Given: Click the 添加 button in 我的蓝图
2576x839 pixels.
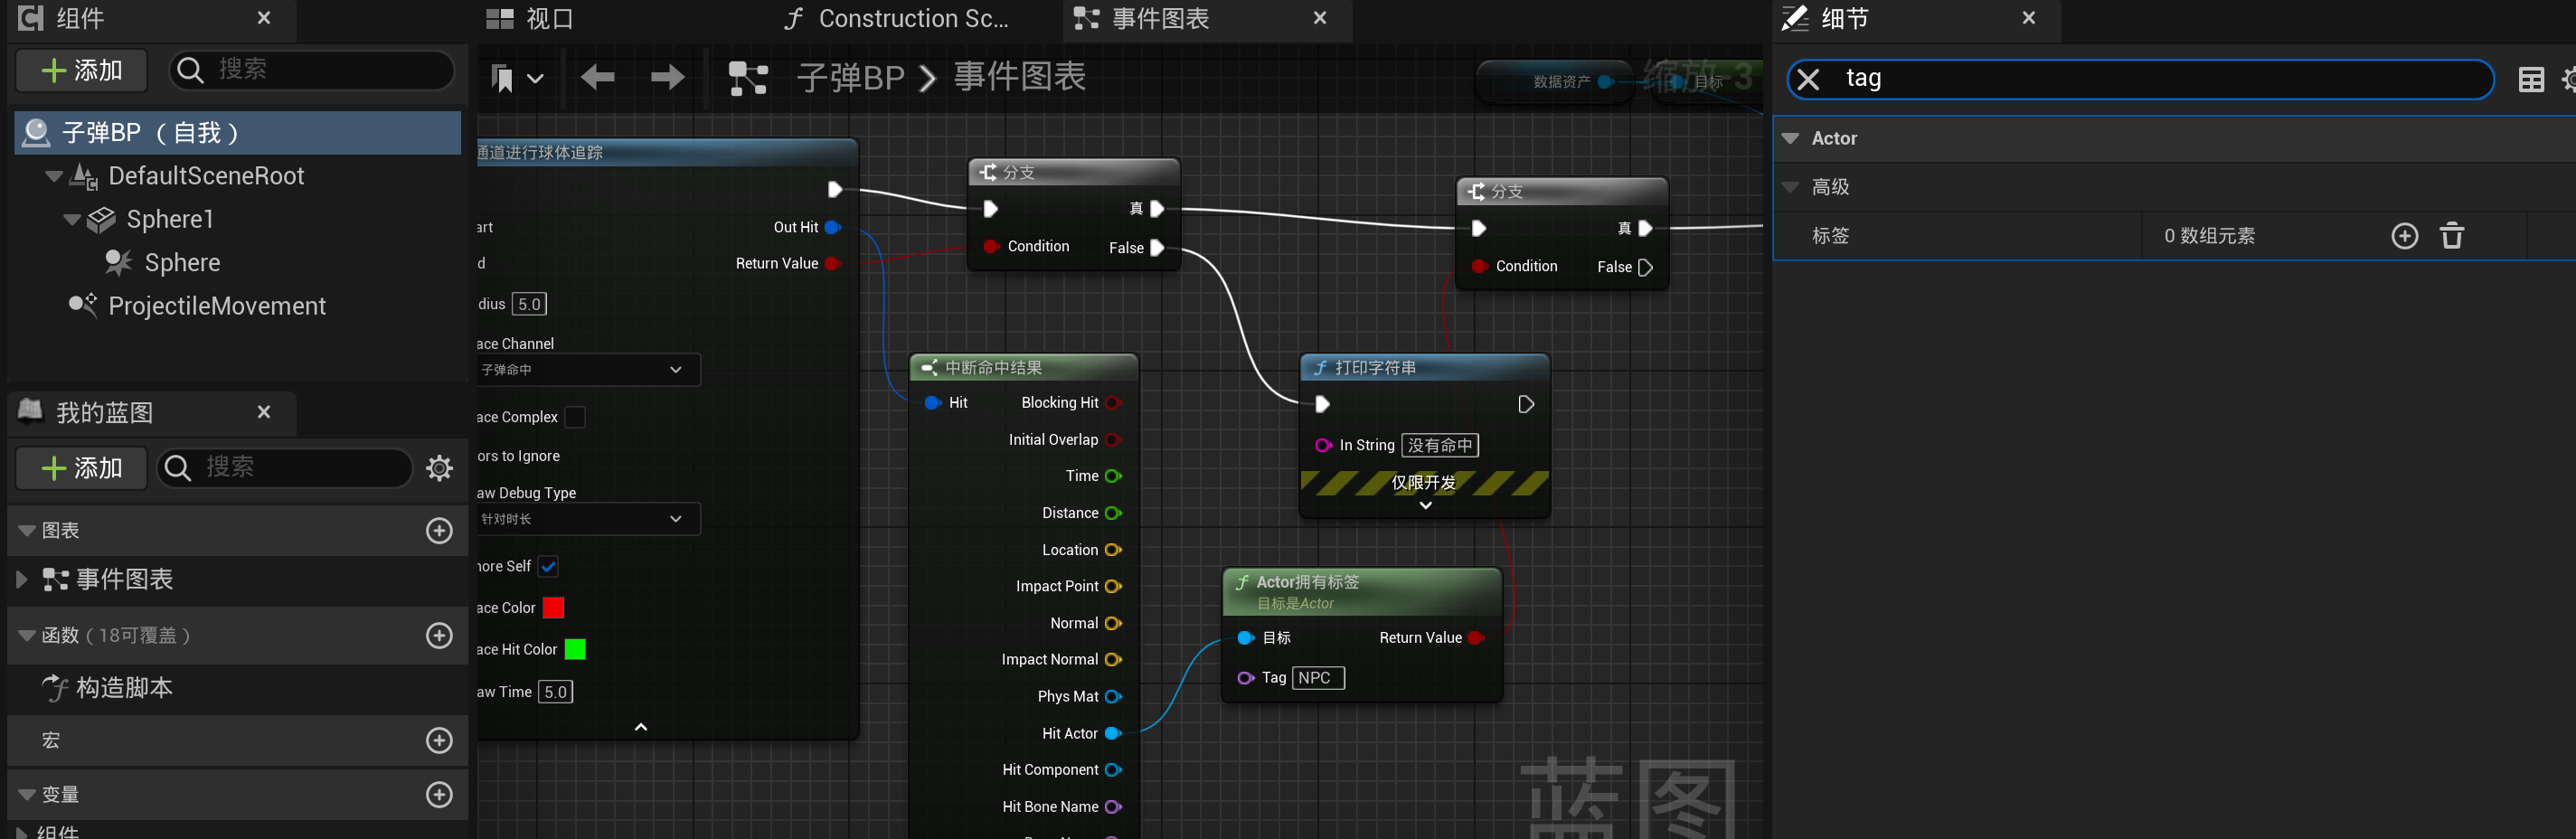Looking at the screenshot, I should 82,468.
